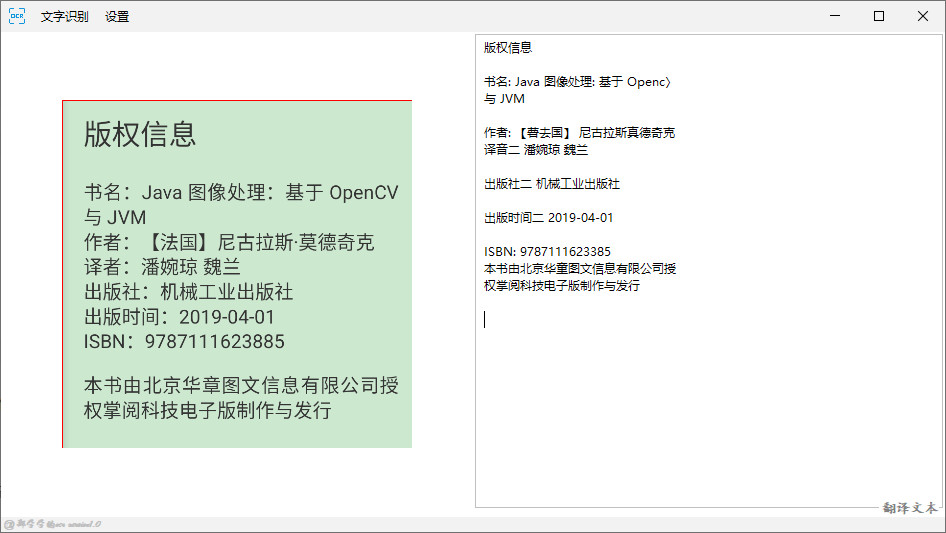Image resolution: width=946 pixels, height=533 pixels.
Task: Click the 潘婉琼 魏兰 translator line in results
Action: click(536, 149)
